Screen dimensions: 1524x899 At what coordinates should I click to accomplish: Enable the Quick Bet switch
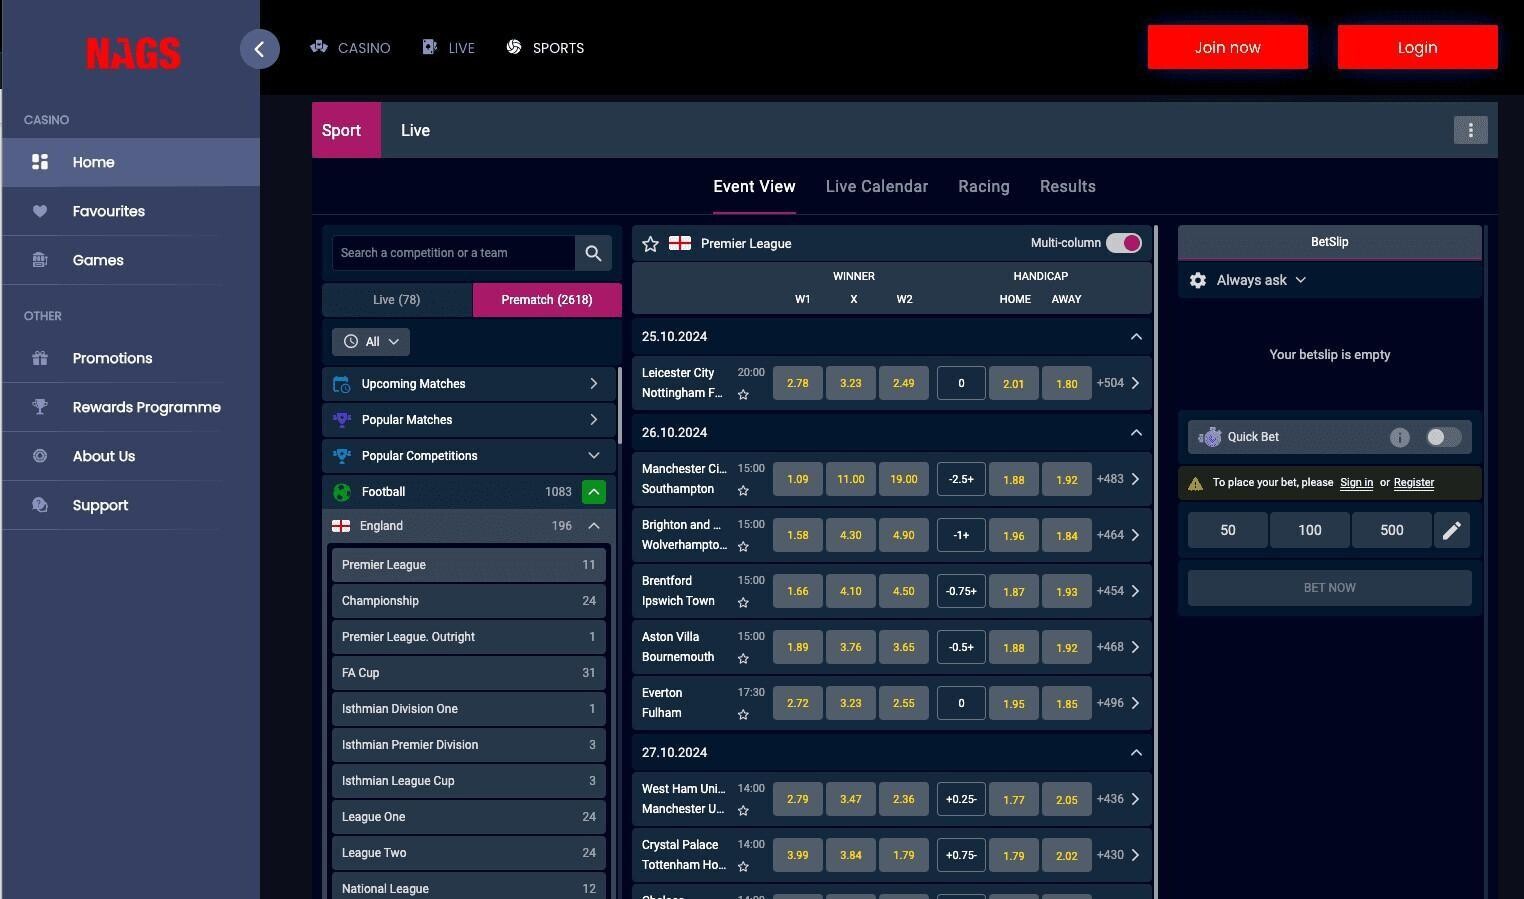click(x=1443, y=437)
